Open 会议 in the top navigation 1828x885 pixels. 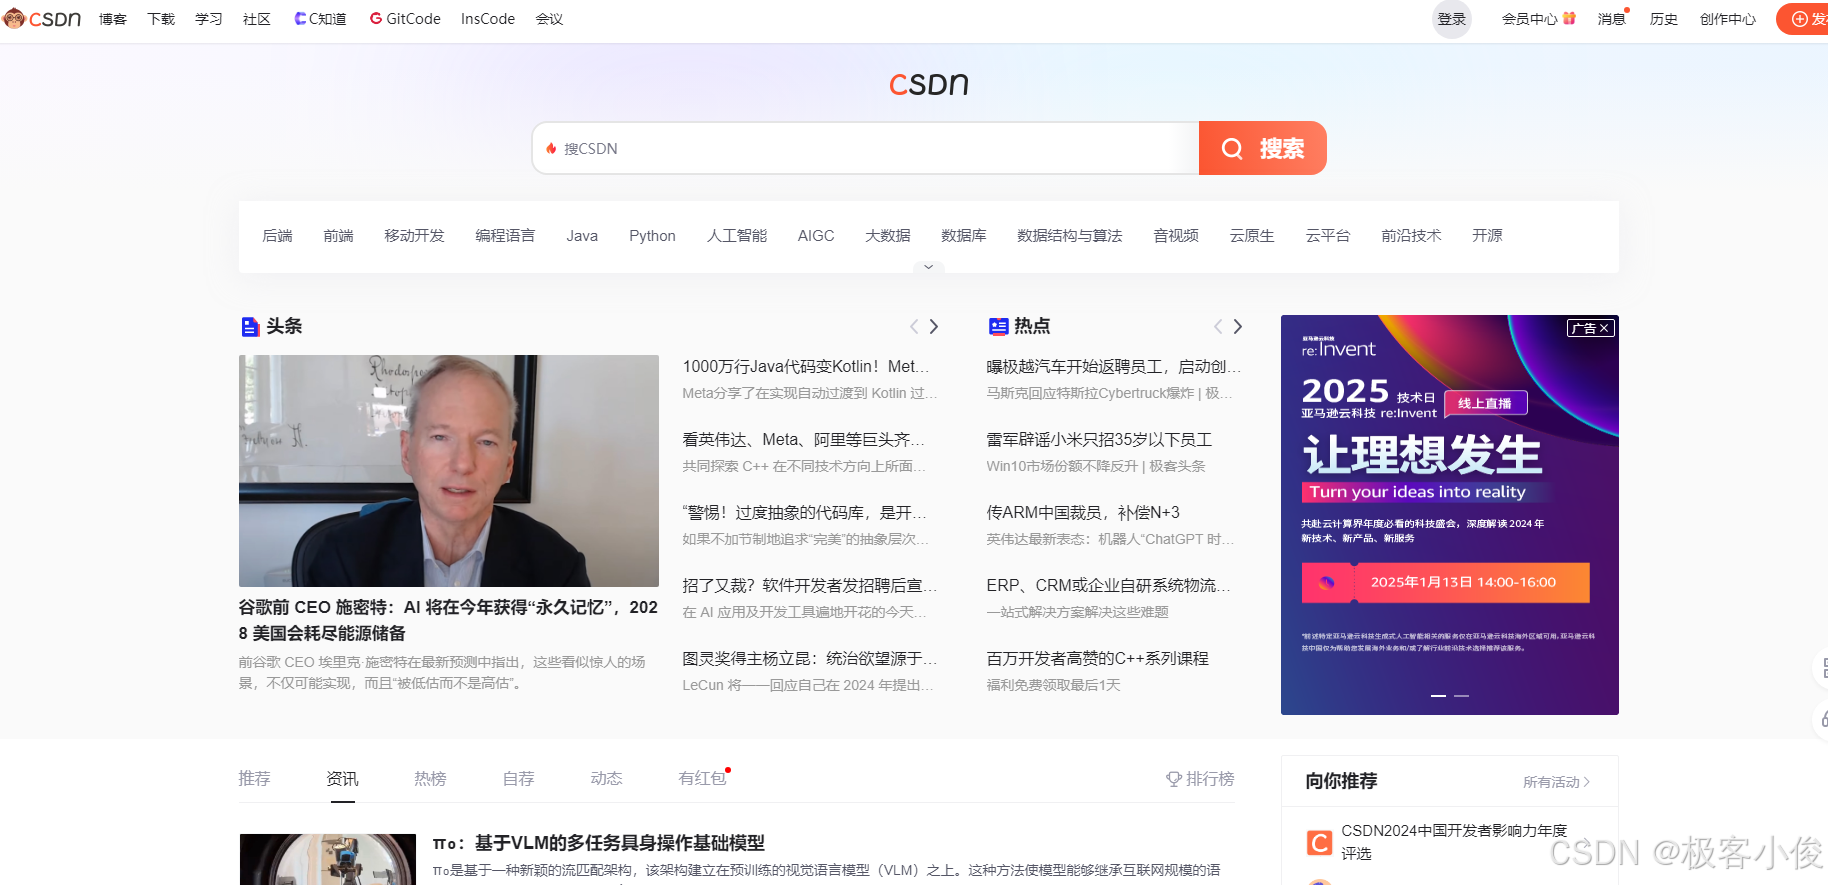click(549, 19)
